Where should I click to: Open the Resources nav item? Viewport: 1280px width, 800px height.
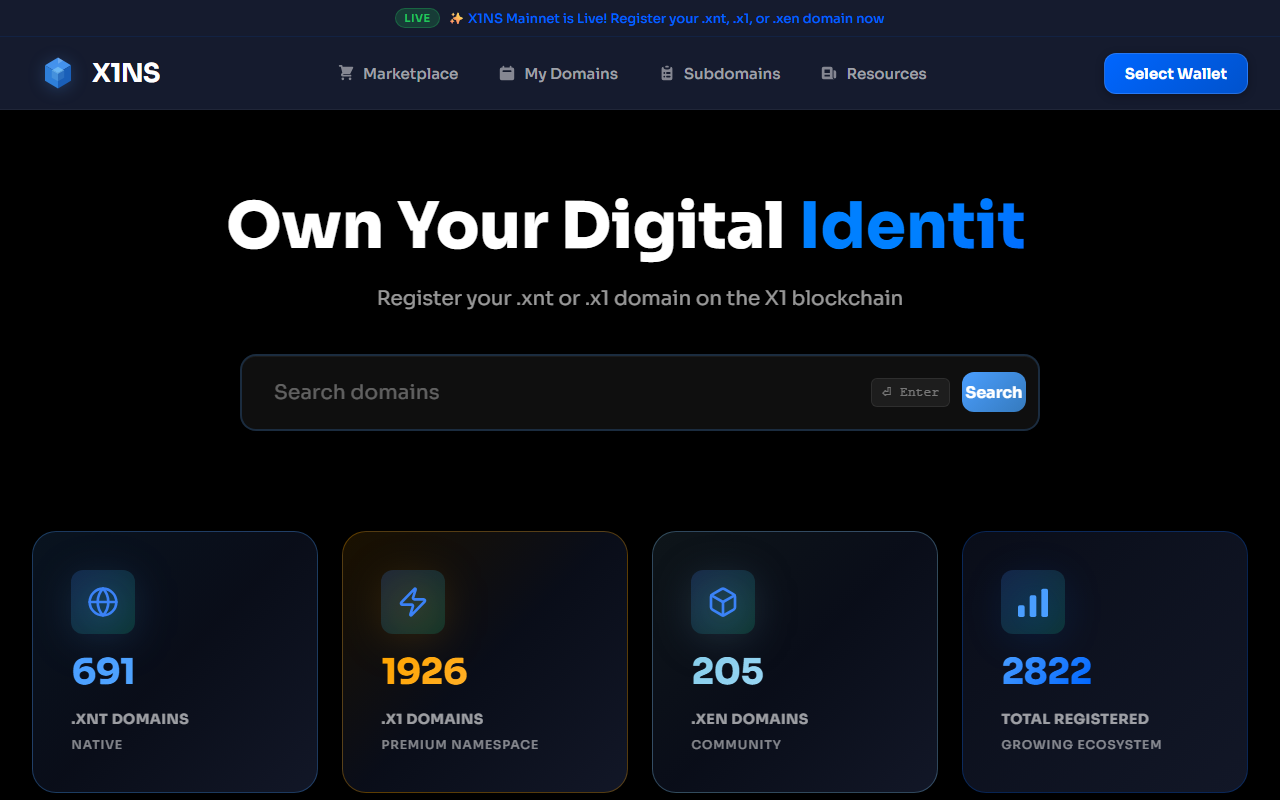tap(874, 73)
